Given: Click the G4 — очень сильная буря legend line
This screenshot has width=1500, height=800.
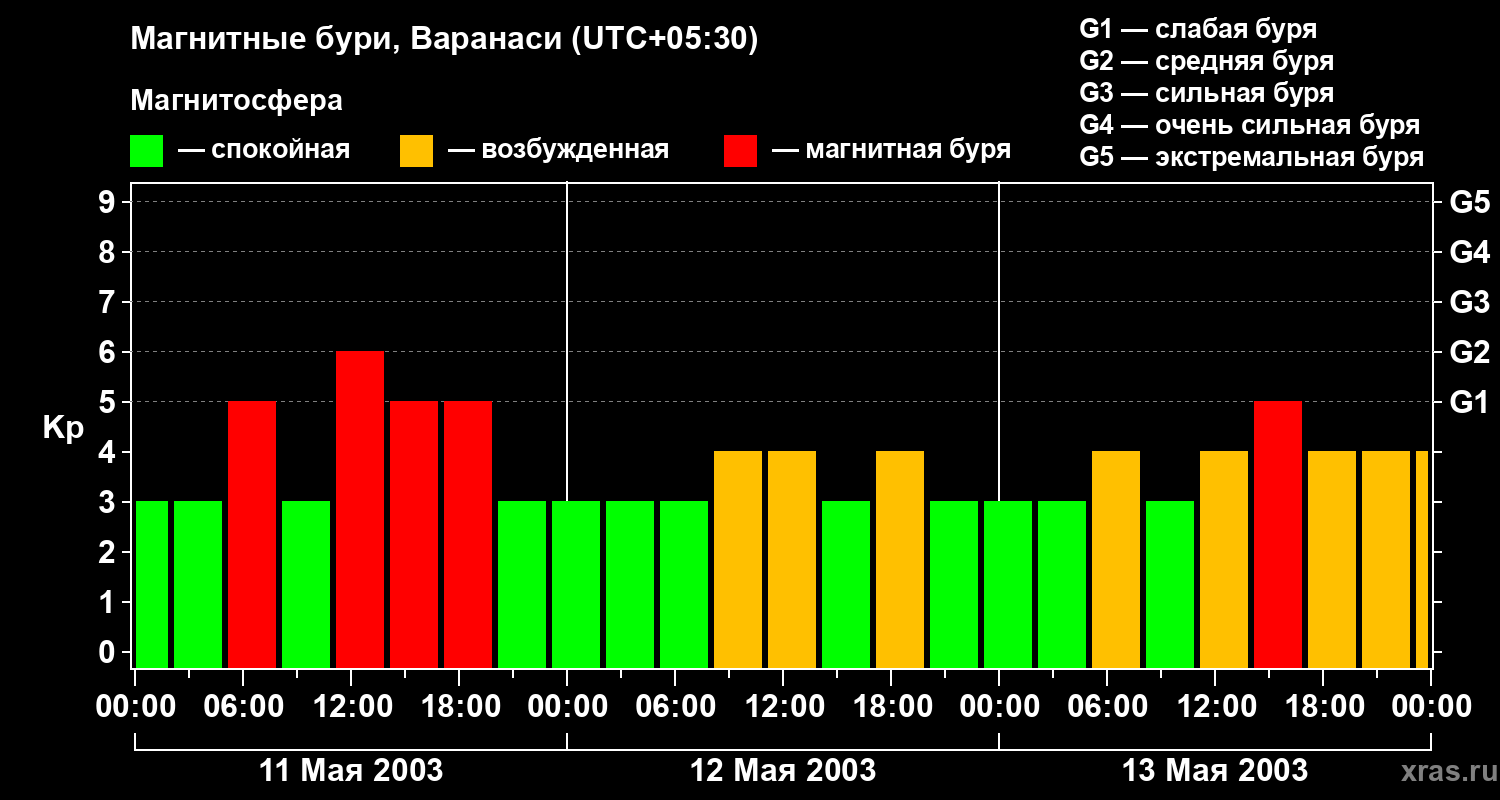Looking at the screenshot, I should pos(1249,125).
